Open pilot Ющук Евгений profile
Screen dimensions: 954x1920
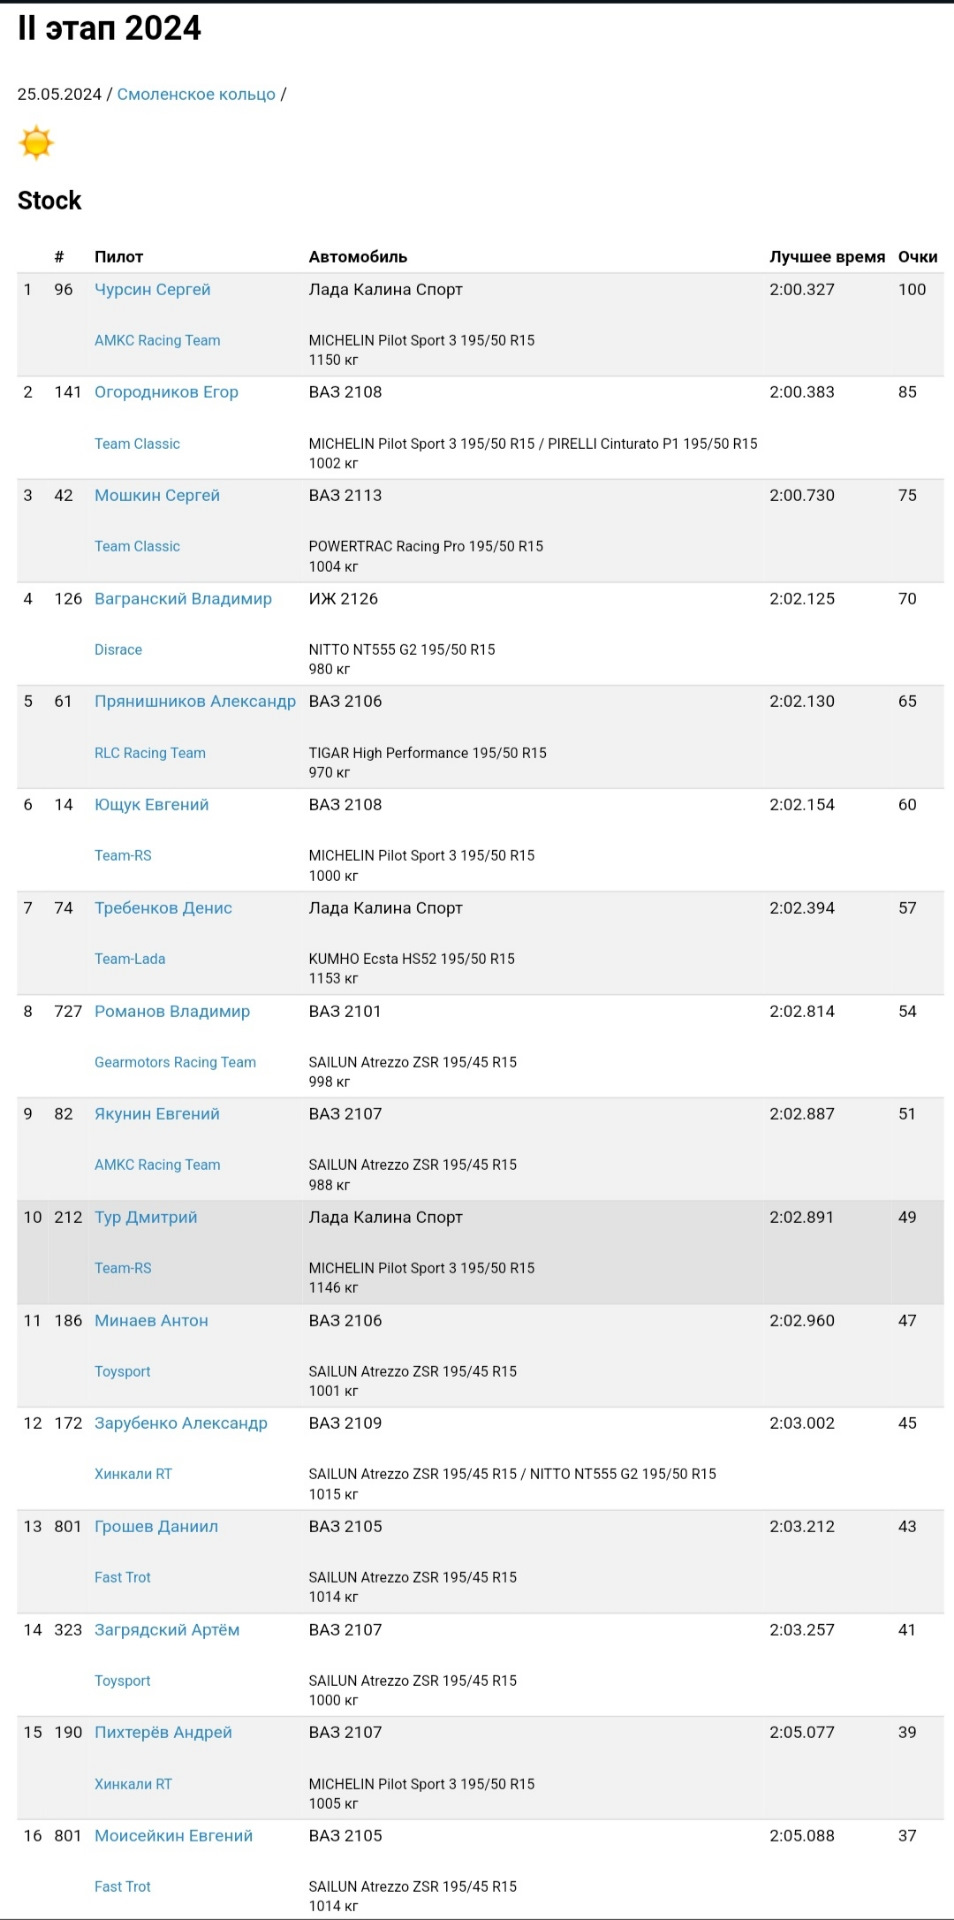coord(151,804)
